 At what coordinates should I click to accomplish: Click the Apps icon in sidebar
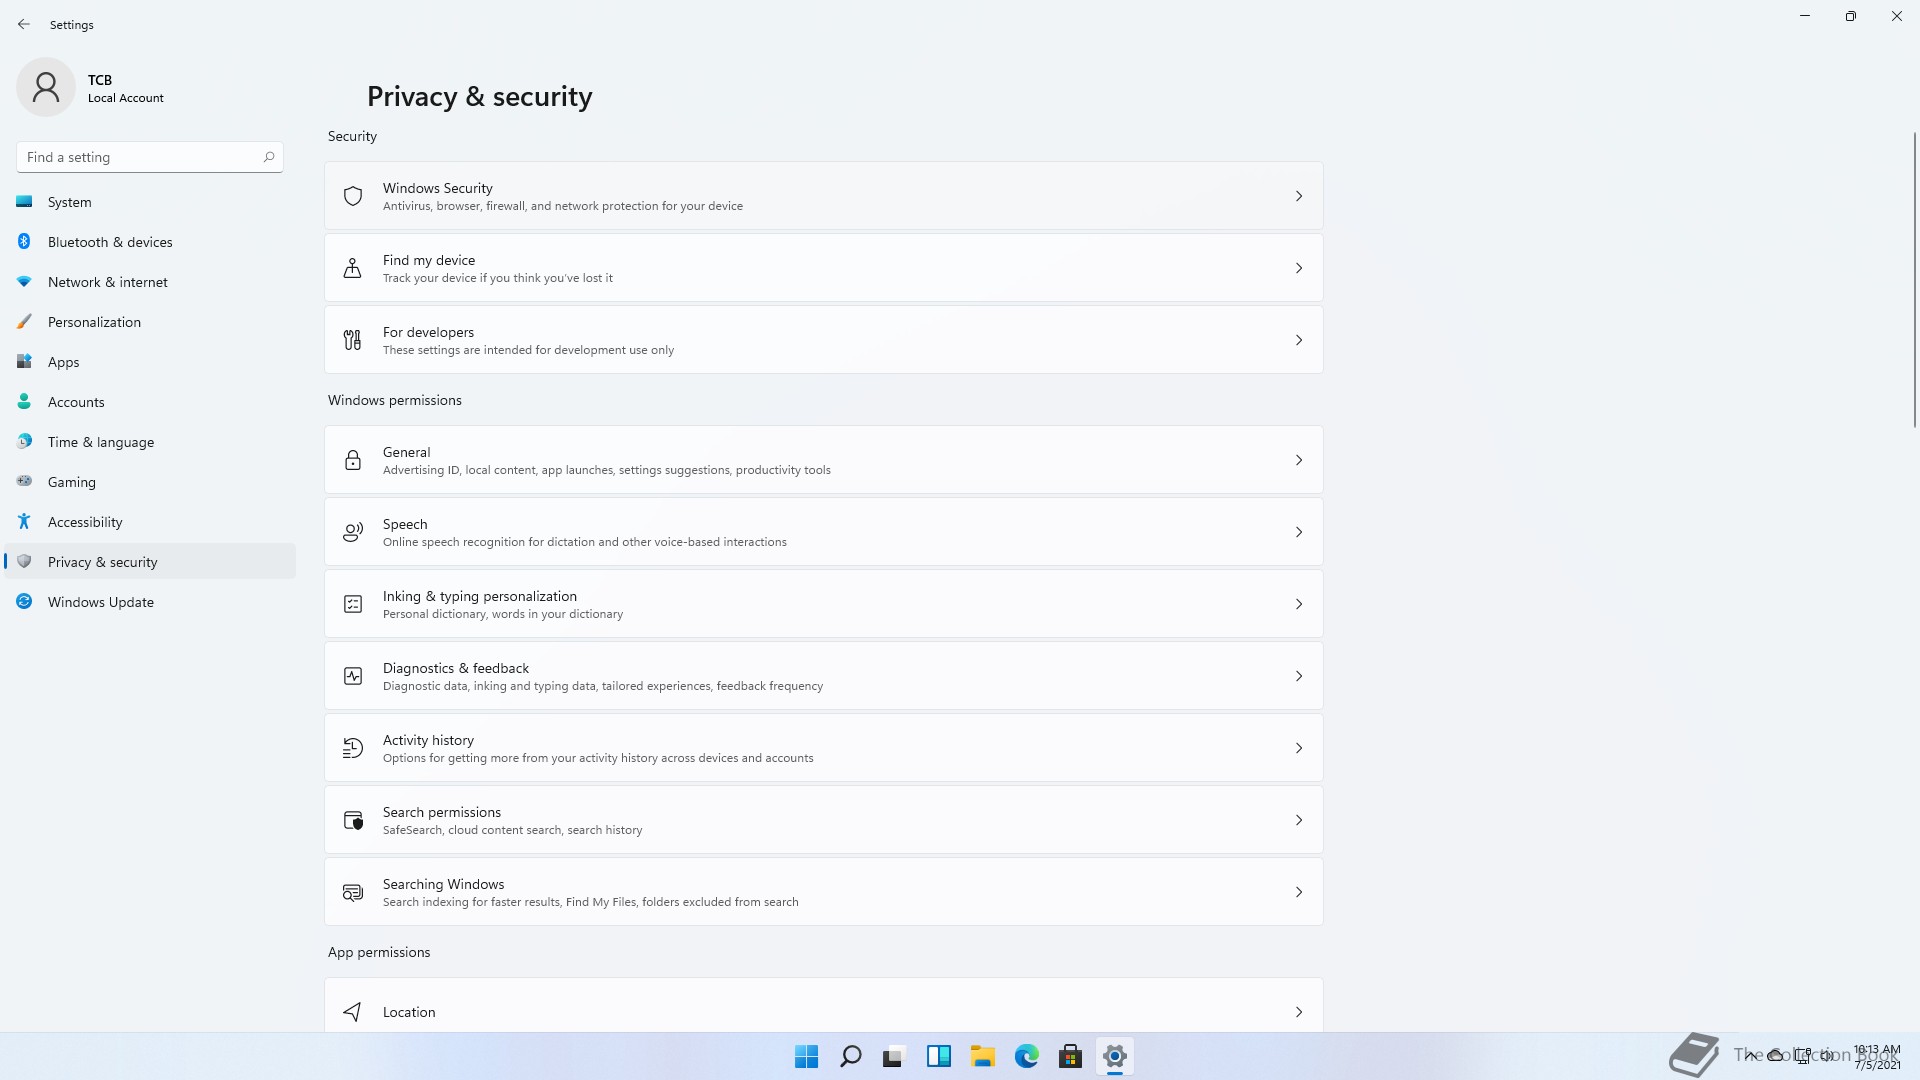[x=24, y=362]
